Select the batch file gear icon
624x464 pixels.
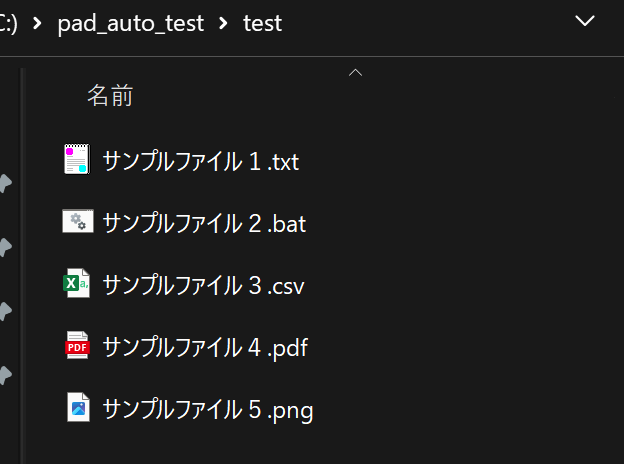click(x=78, y=221)
